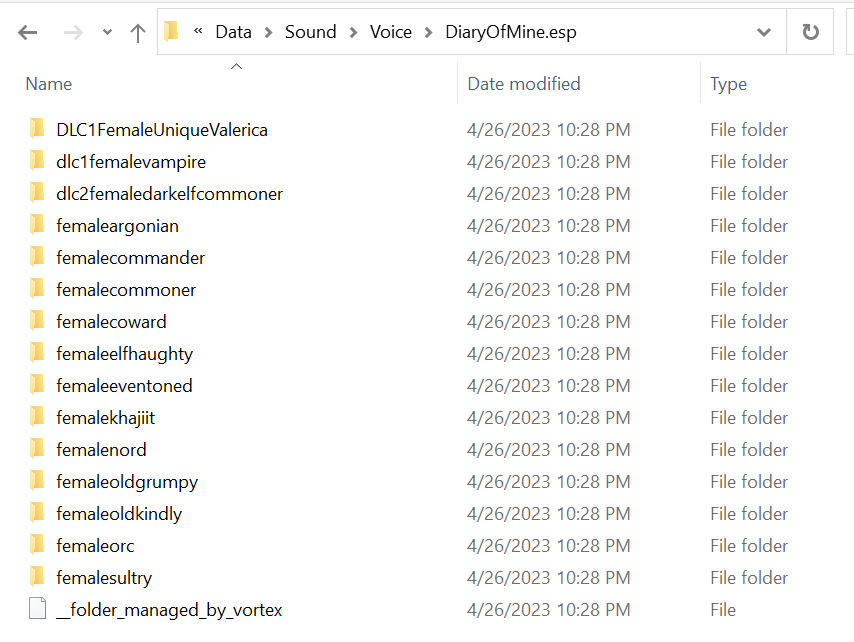This screenshot has width=854, height=642.
Task: Select dlc1femalevampire folder name
Action: (x=131, y=162)
